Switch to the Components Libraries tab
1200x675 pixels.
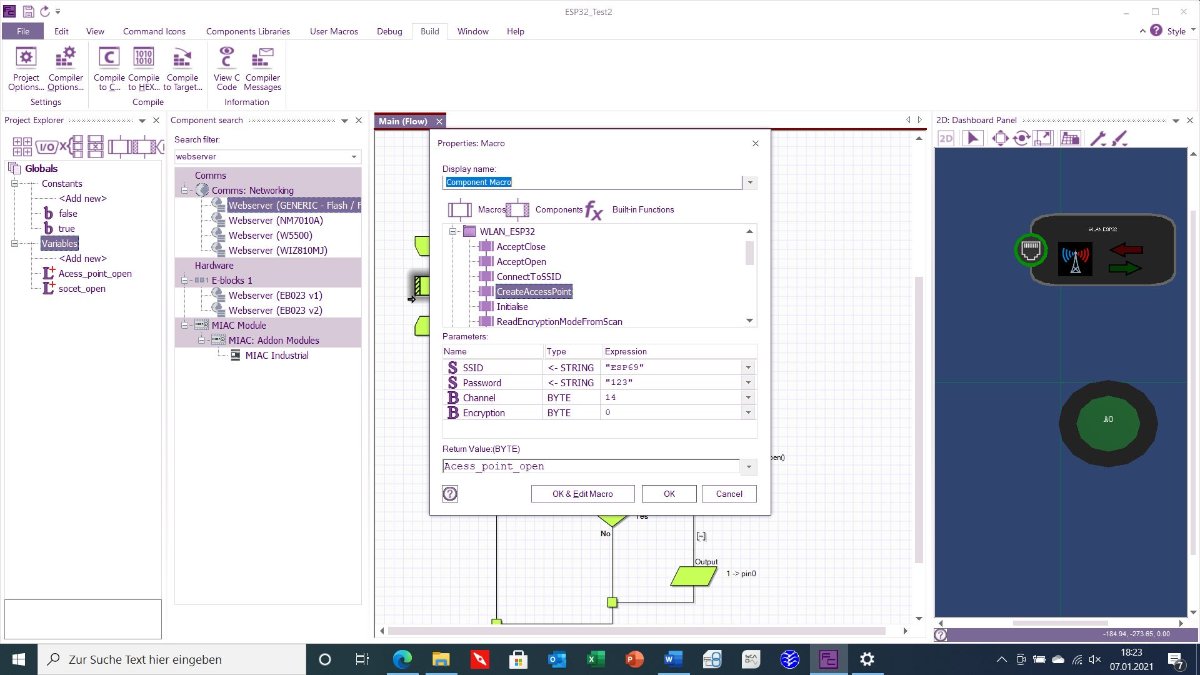click(248, 31)
